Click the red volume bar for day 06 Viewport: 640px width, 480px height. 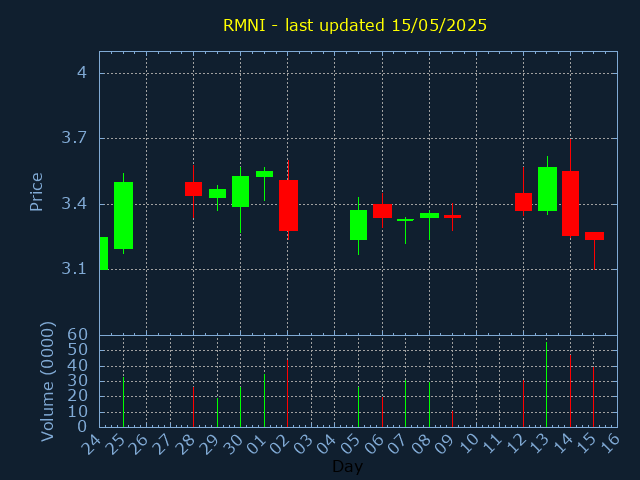point(382,412)
